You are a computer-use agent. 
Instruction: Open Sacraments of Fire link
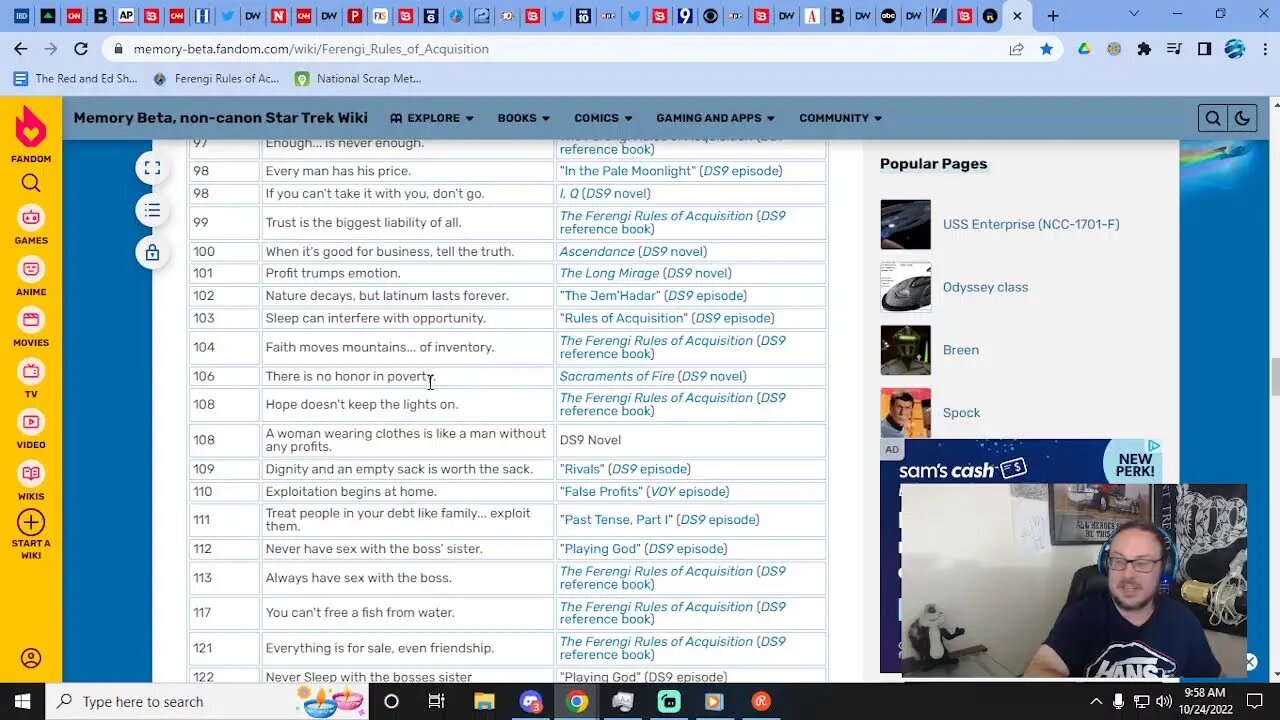pyautogui.click(x=617, y=376)
